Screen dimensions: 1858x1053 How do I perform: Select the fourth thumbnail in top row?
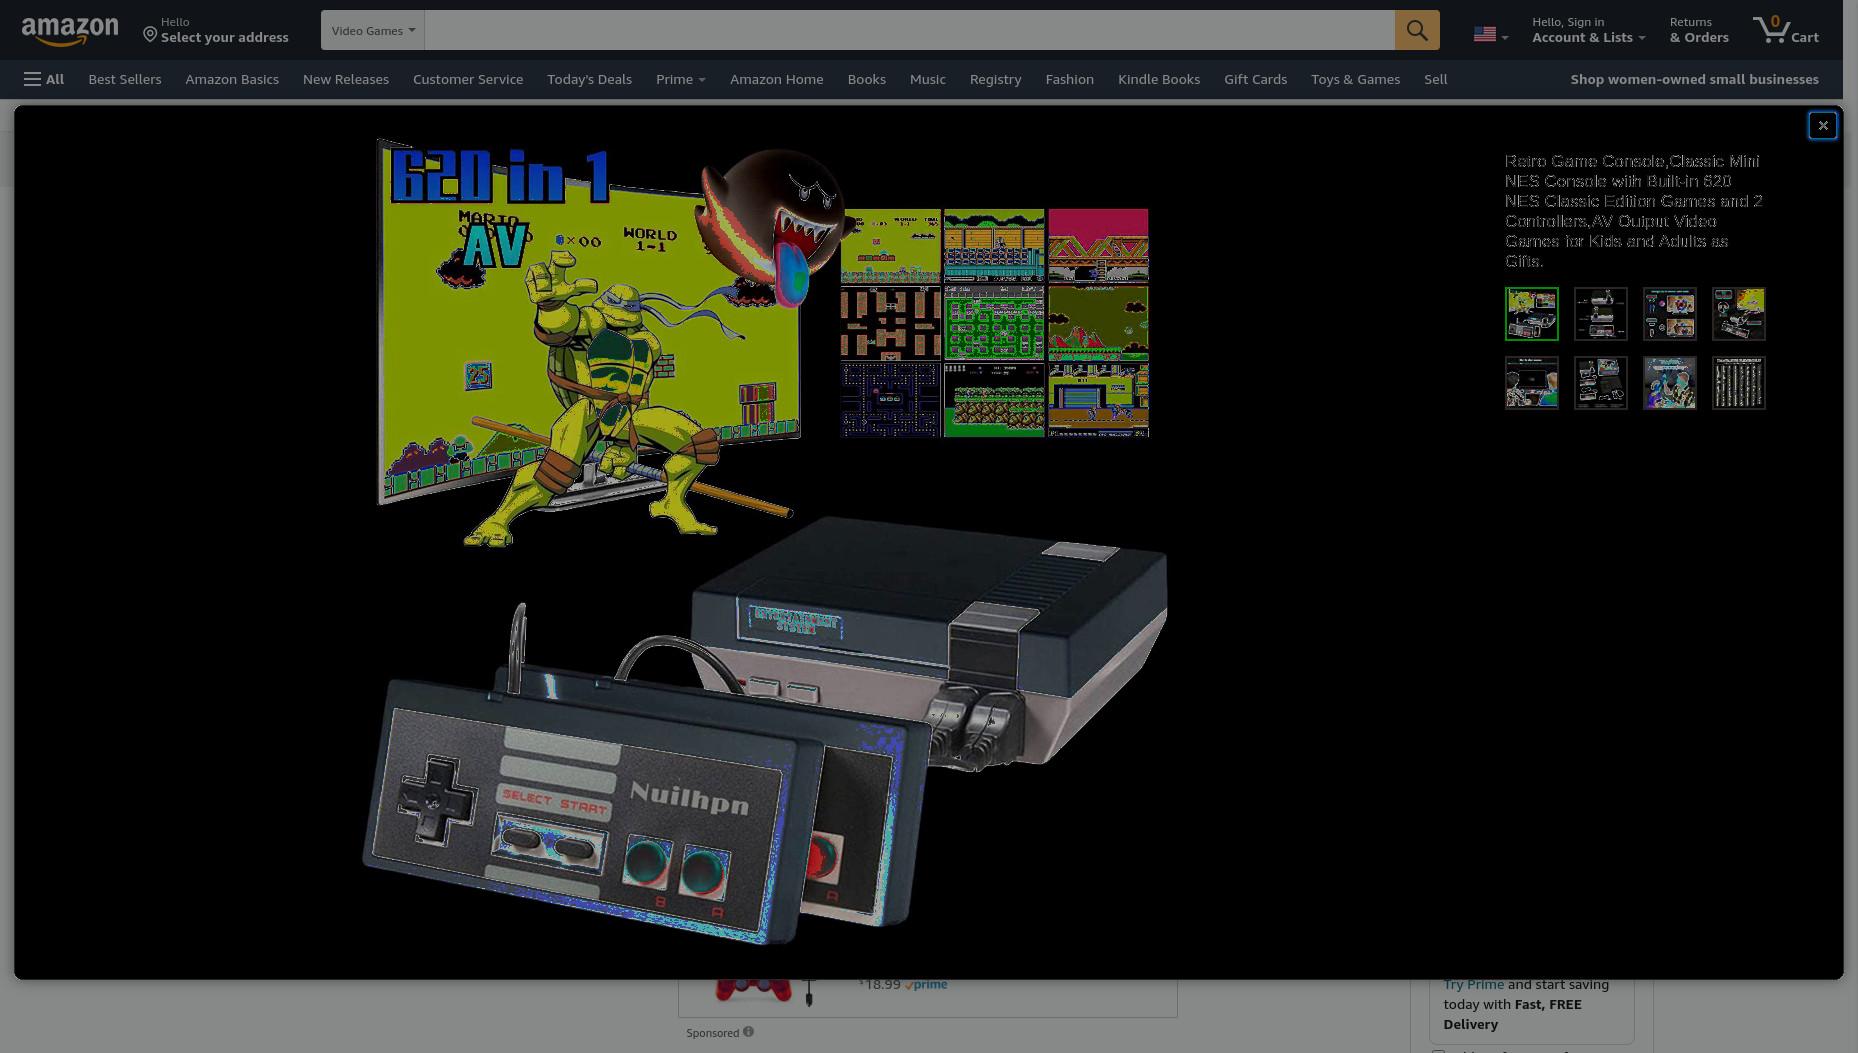coord(1738,314)
